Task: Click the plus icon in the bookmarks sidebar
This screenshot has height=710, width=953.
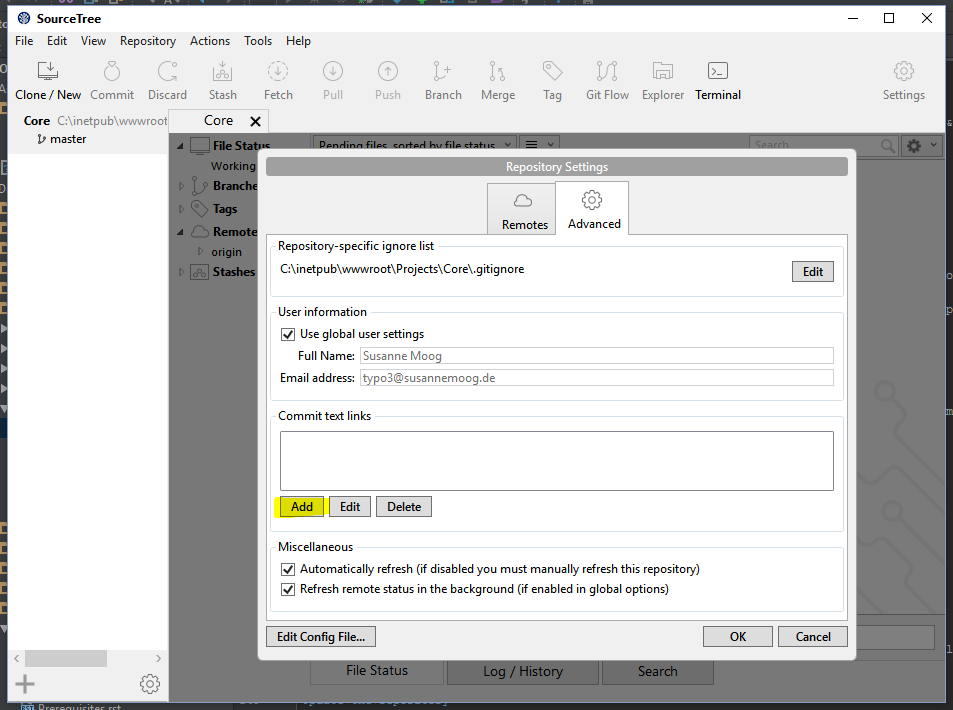Action: point(25,684)
